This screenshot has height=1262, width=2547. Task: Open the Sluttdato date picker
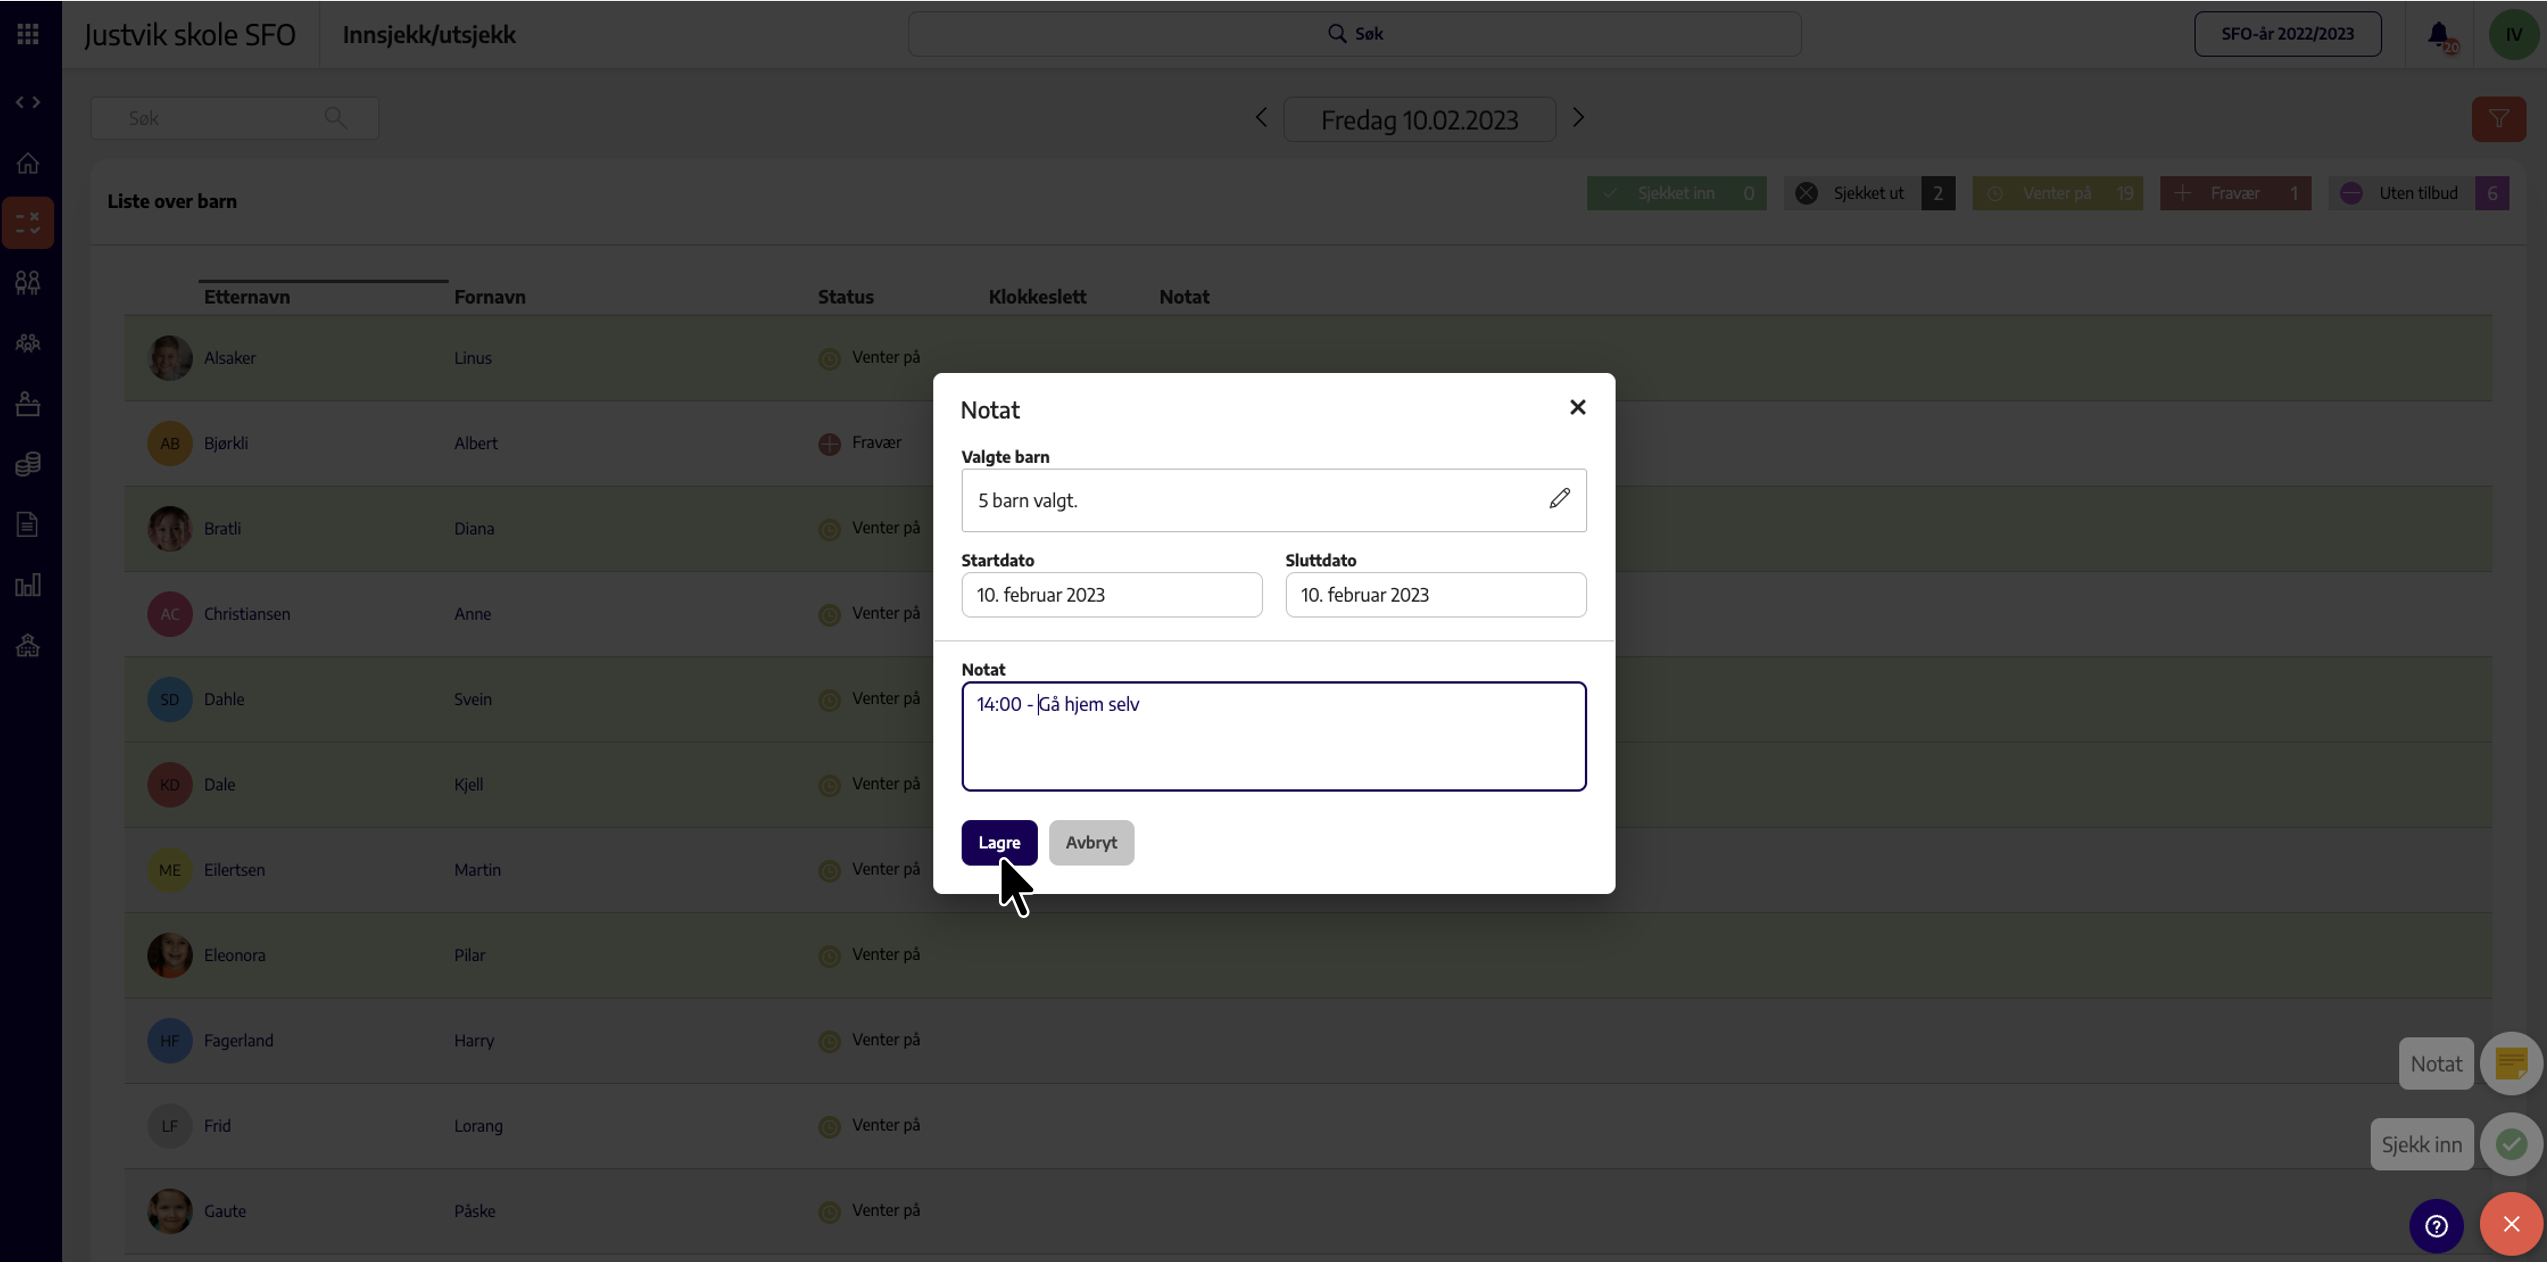[x=1435, y=595]
